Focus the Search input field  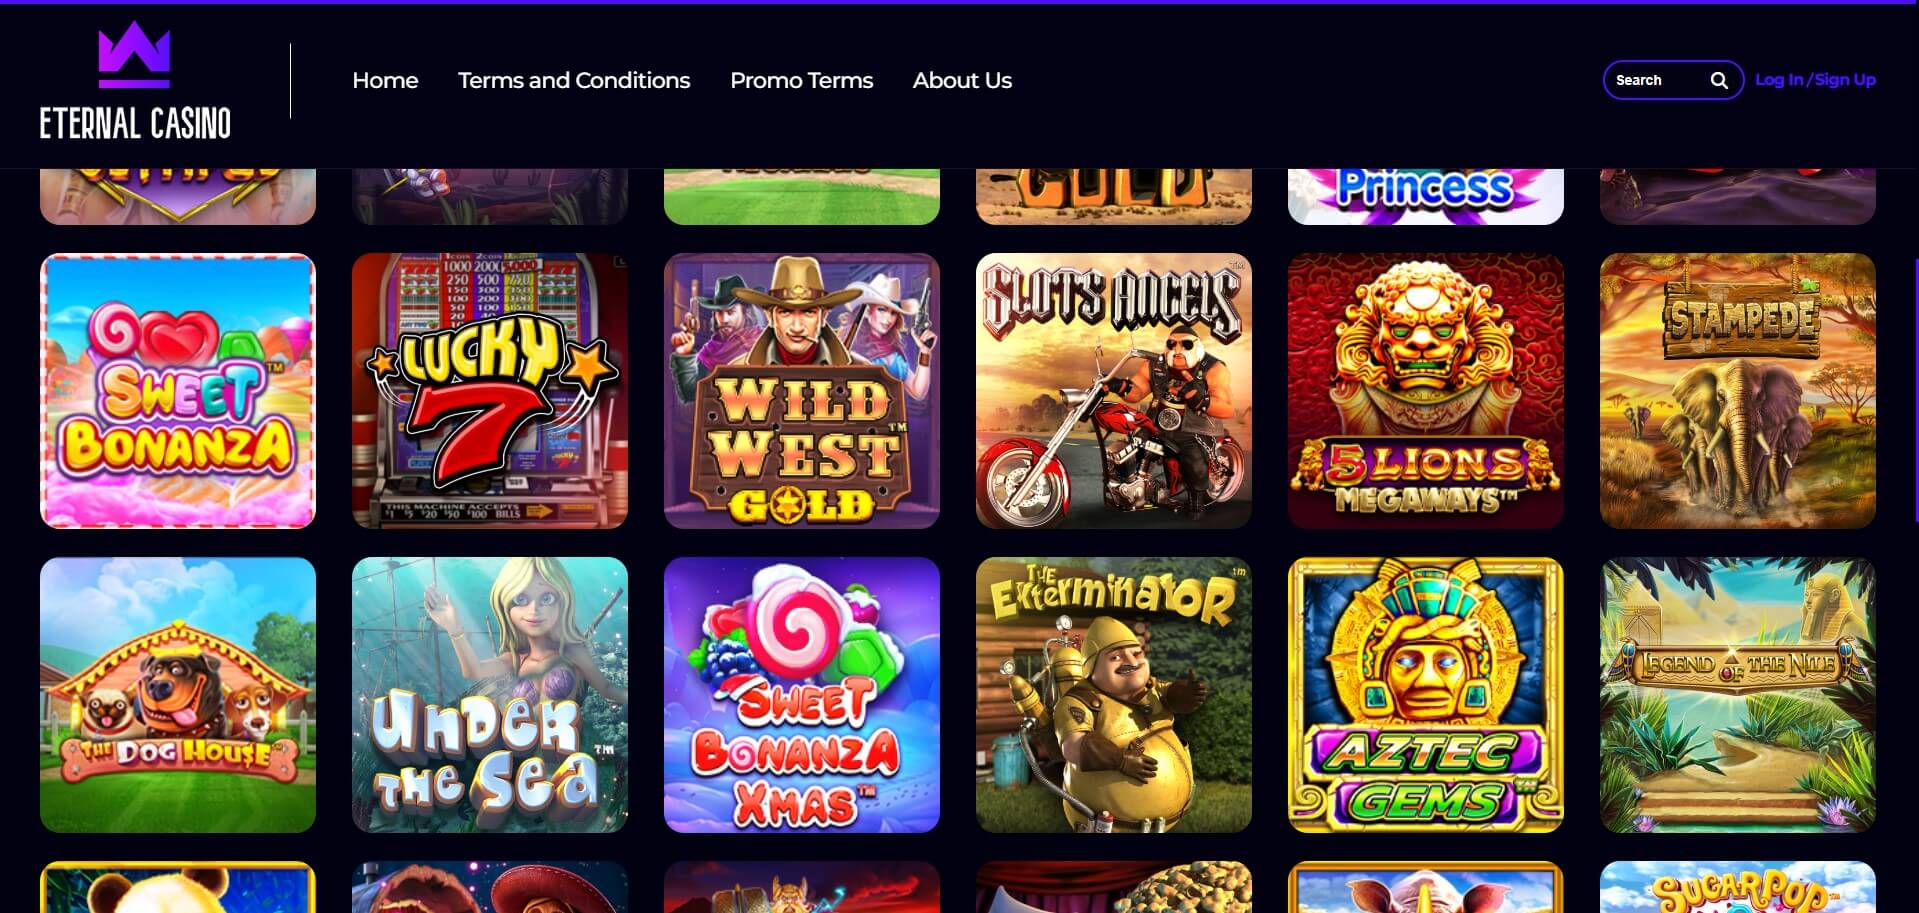pyautogui.click(x=1658, y=80)
